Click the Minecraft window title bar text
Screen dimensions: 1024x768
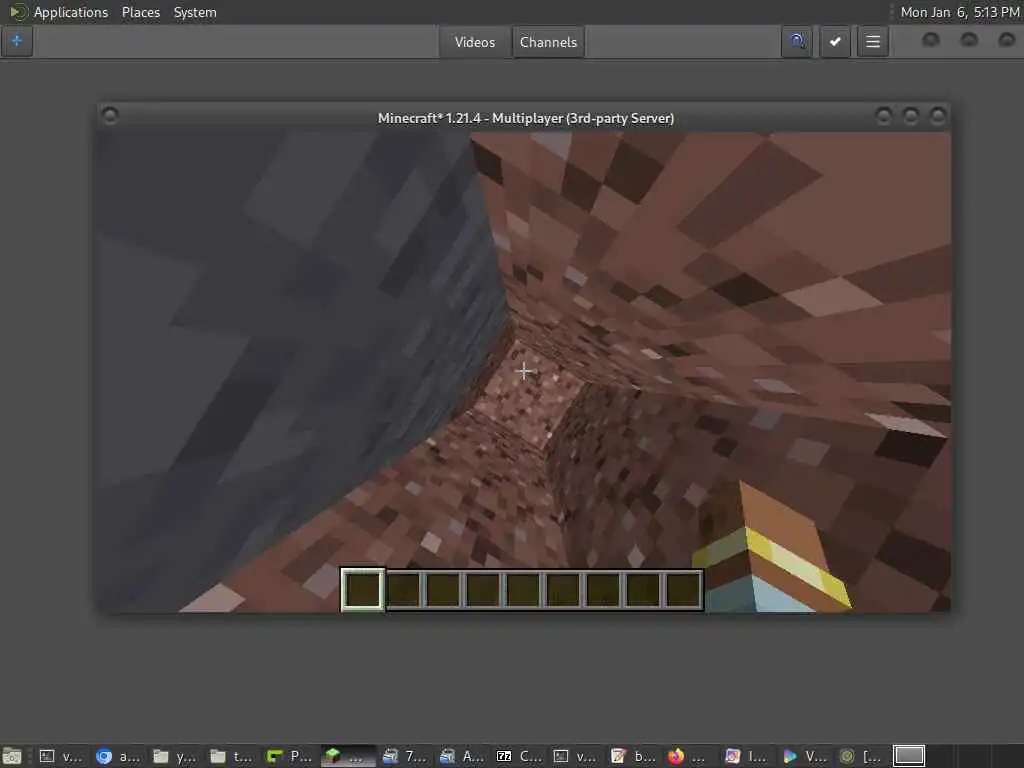pyautogui.click(x=526, y=118)
